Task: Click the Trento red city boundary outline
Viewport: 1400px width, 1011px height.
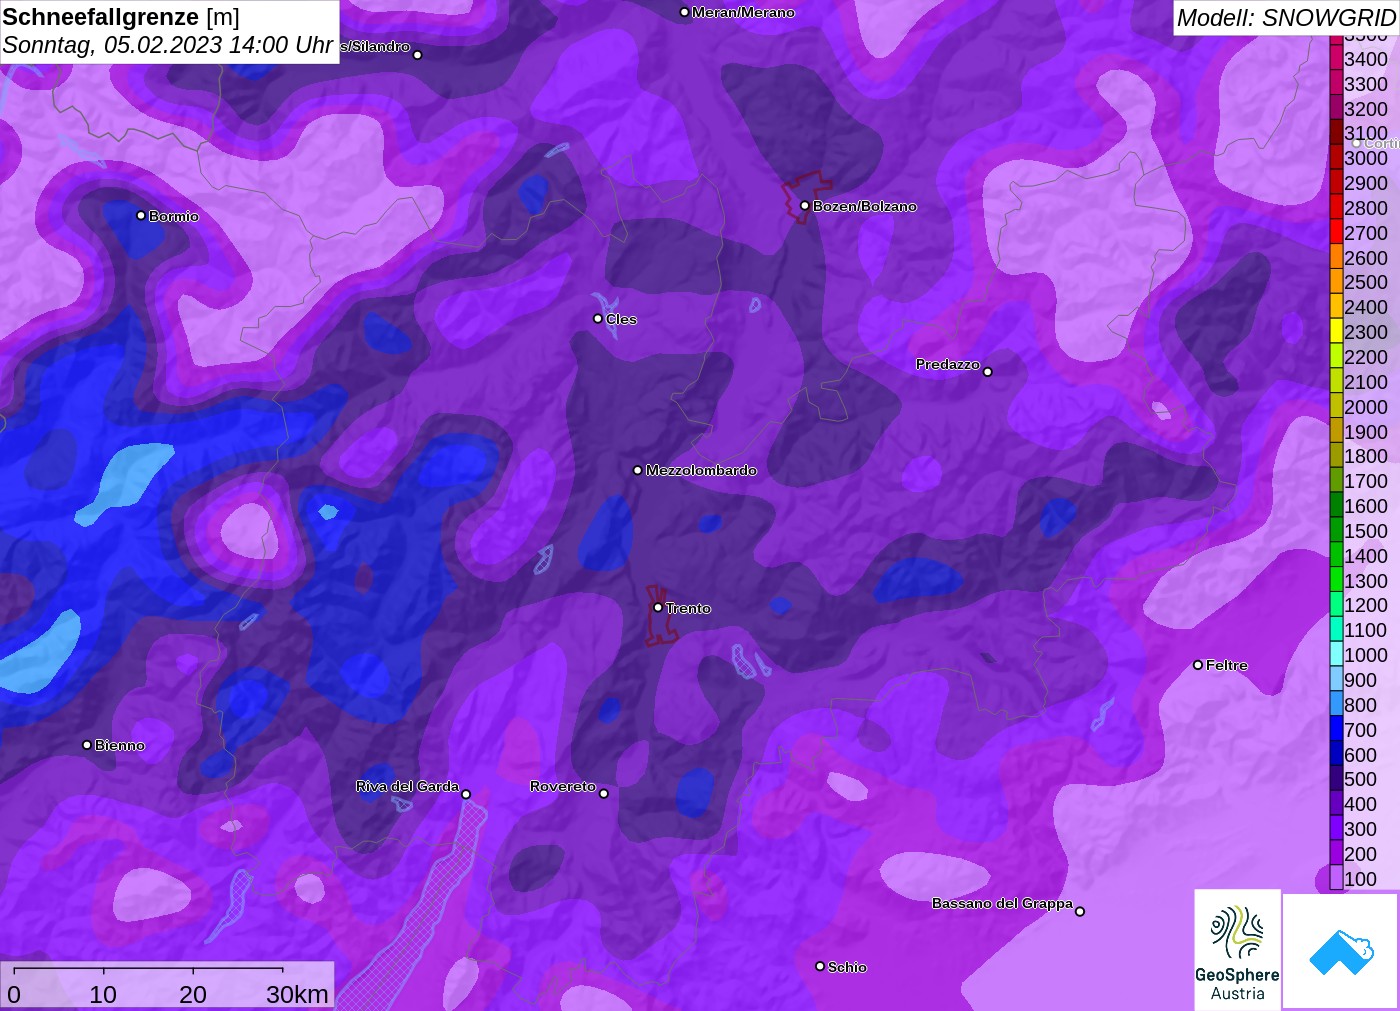Action: pyautogui.click(x=660, y=615)
